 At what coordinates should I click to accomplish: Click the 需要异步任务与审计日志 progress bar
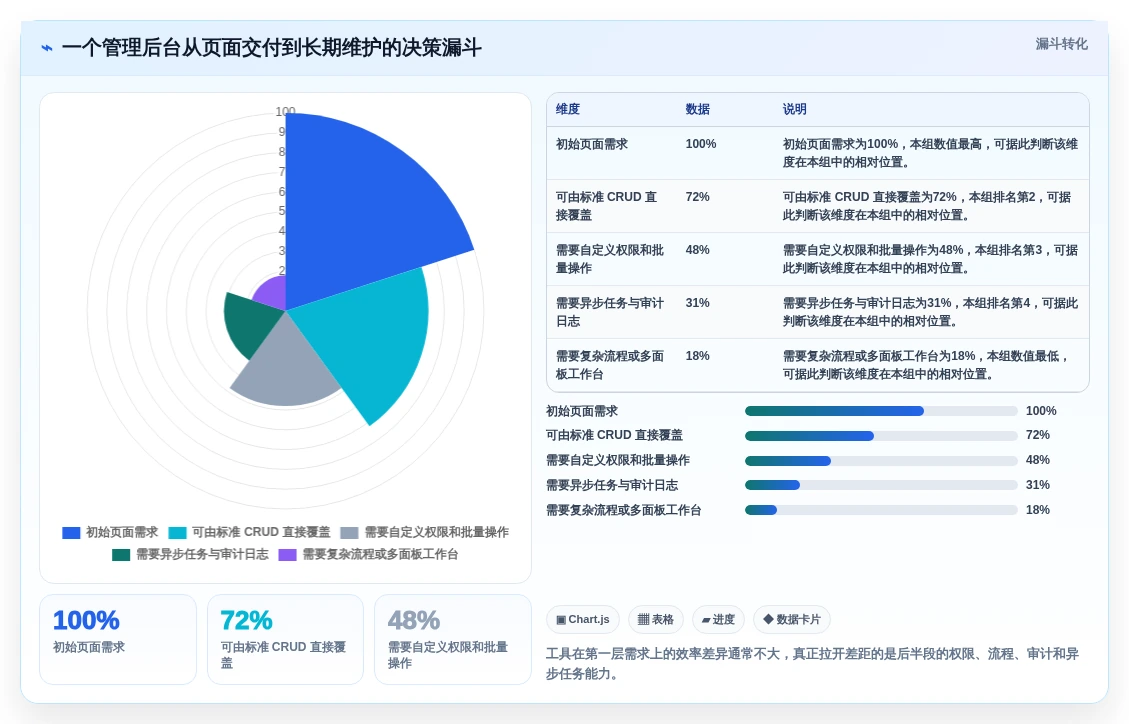pos(881,485)
